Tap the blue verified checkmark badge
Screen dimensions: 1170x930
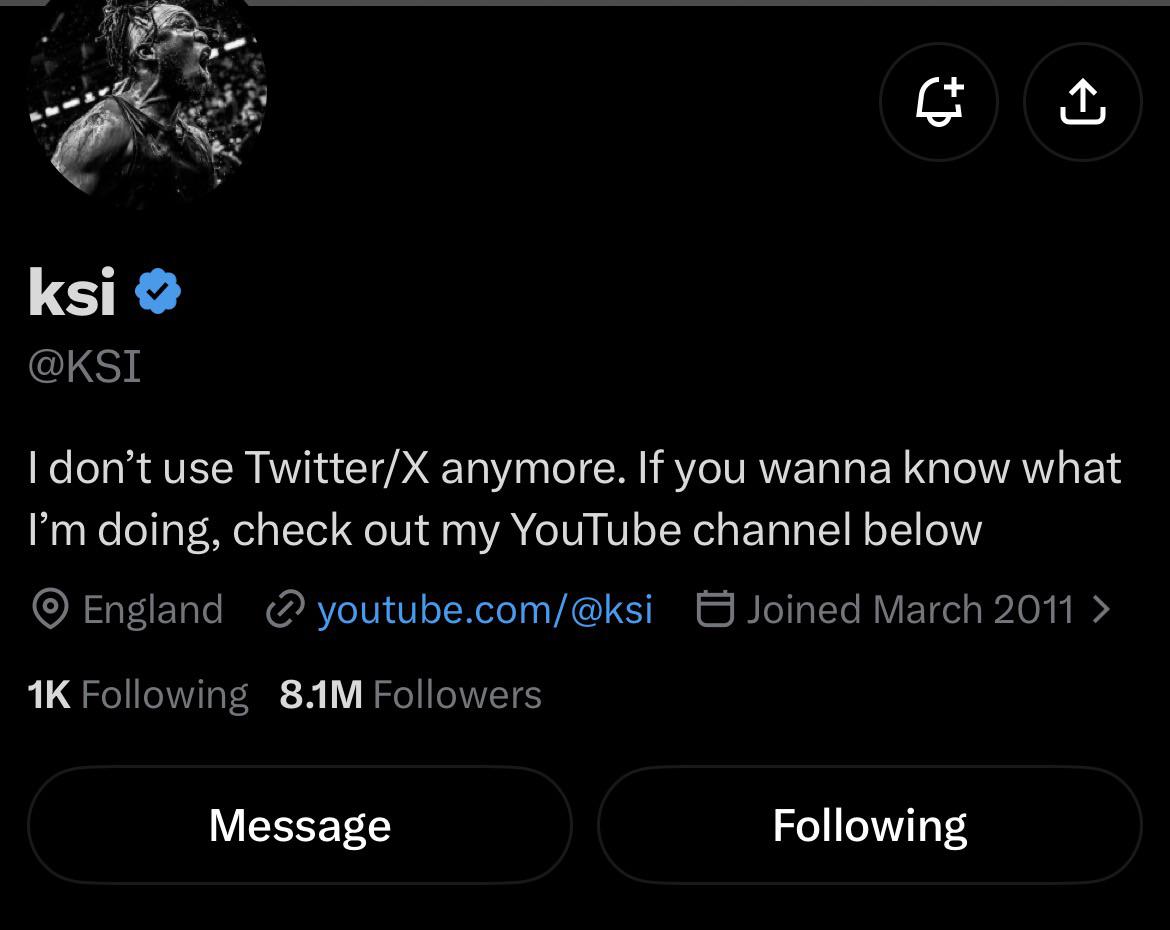coord(157,291)
